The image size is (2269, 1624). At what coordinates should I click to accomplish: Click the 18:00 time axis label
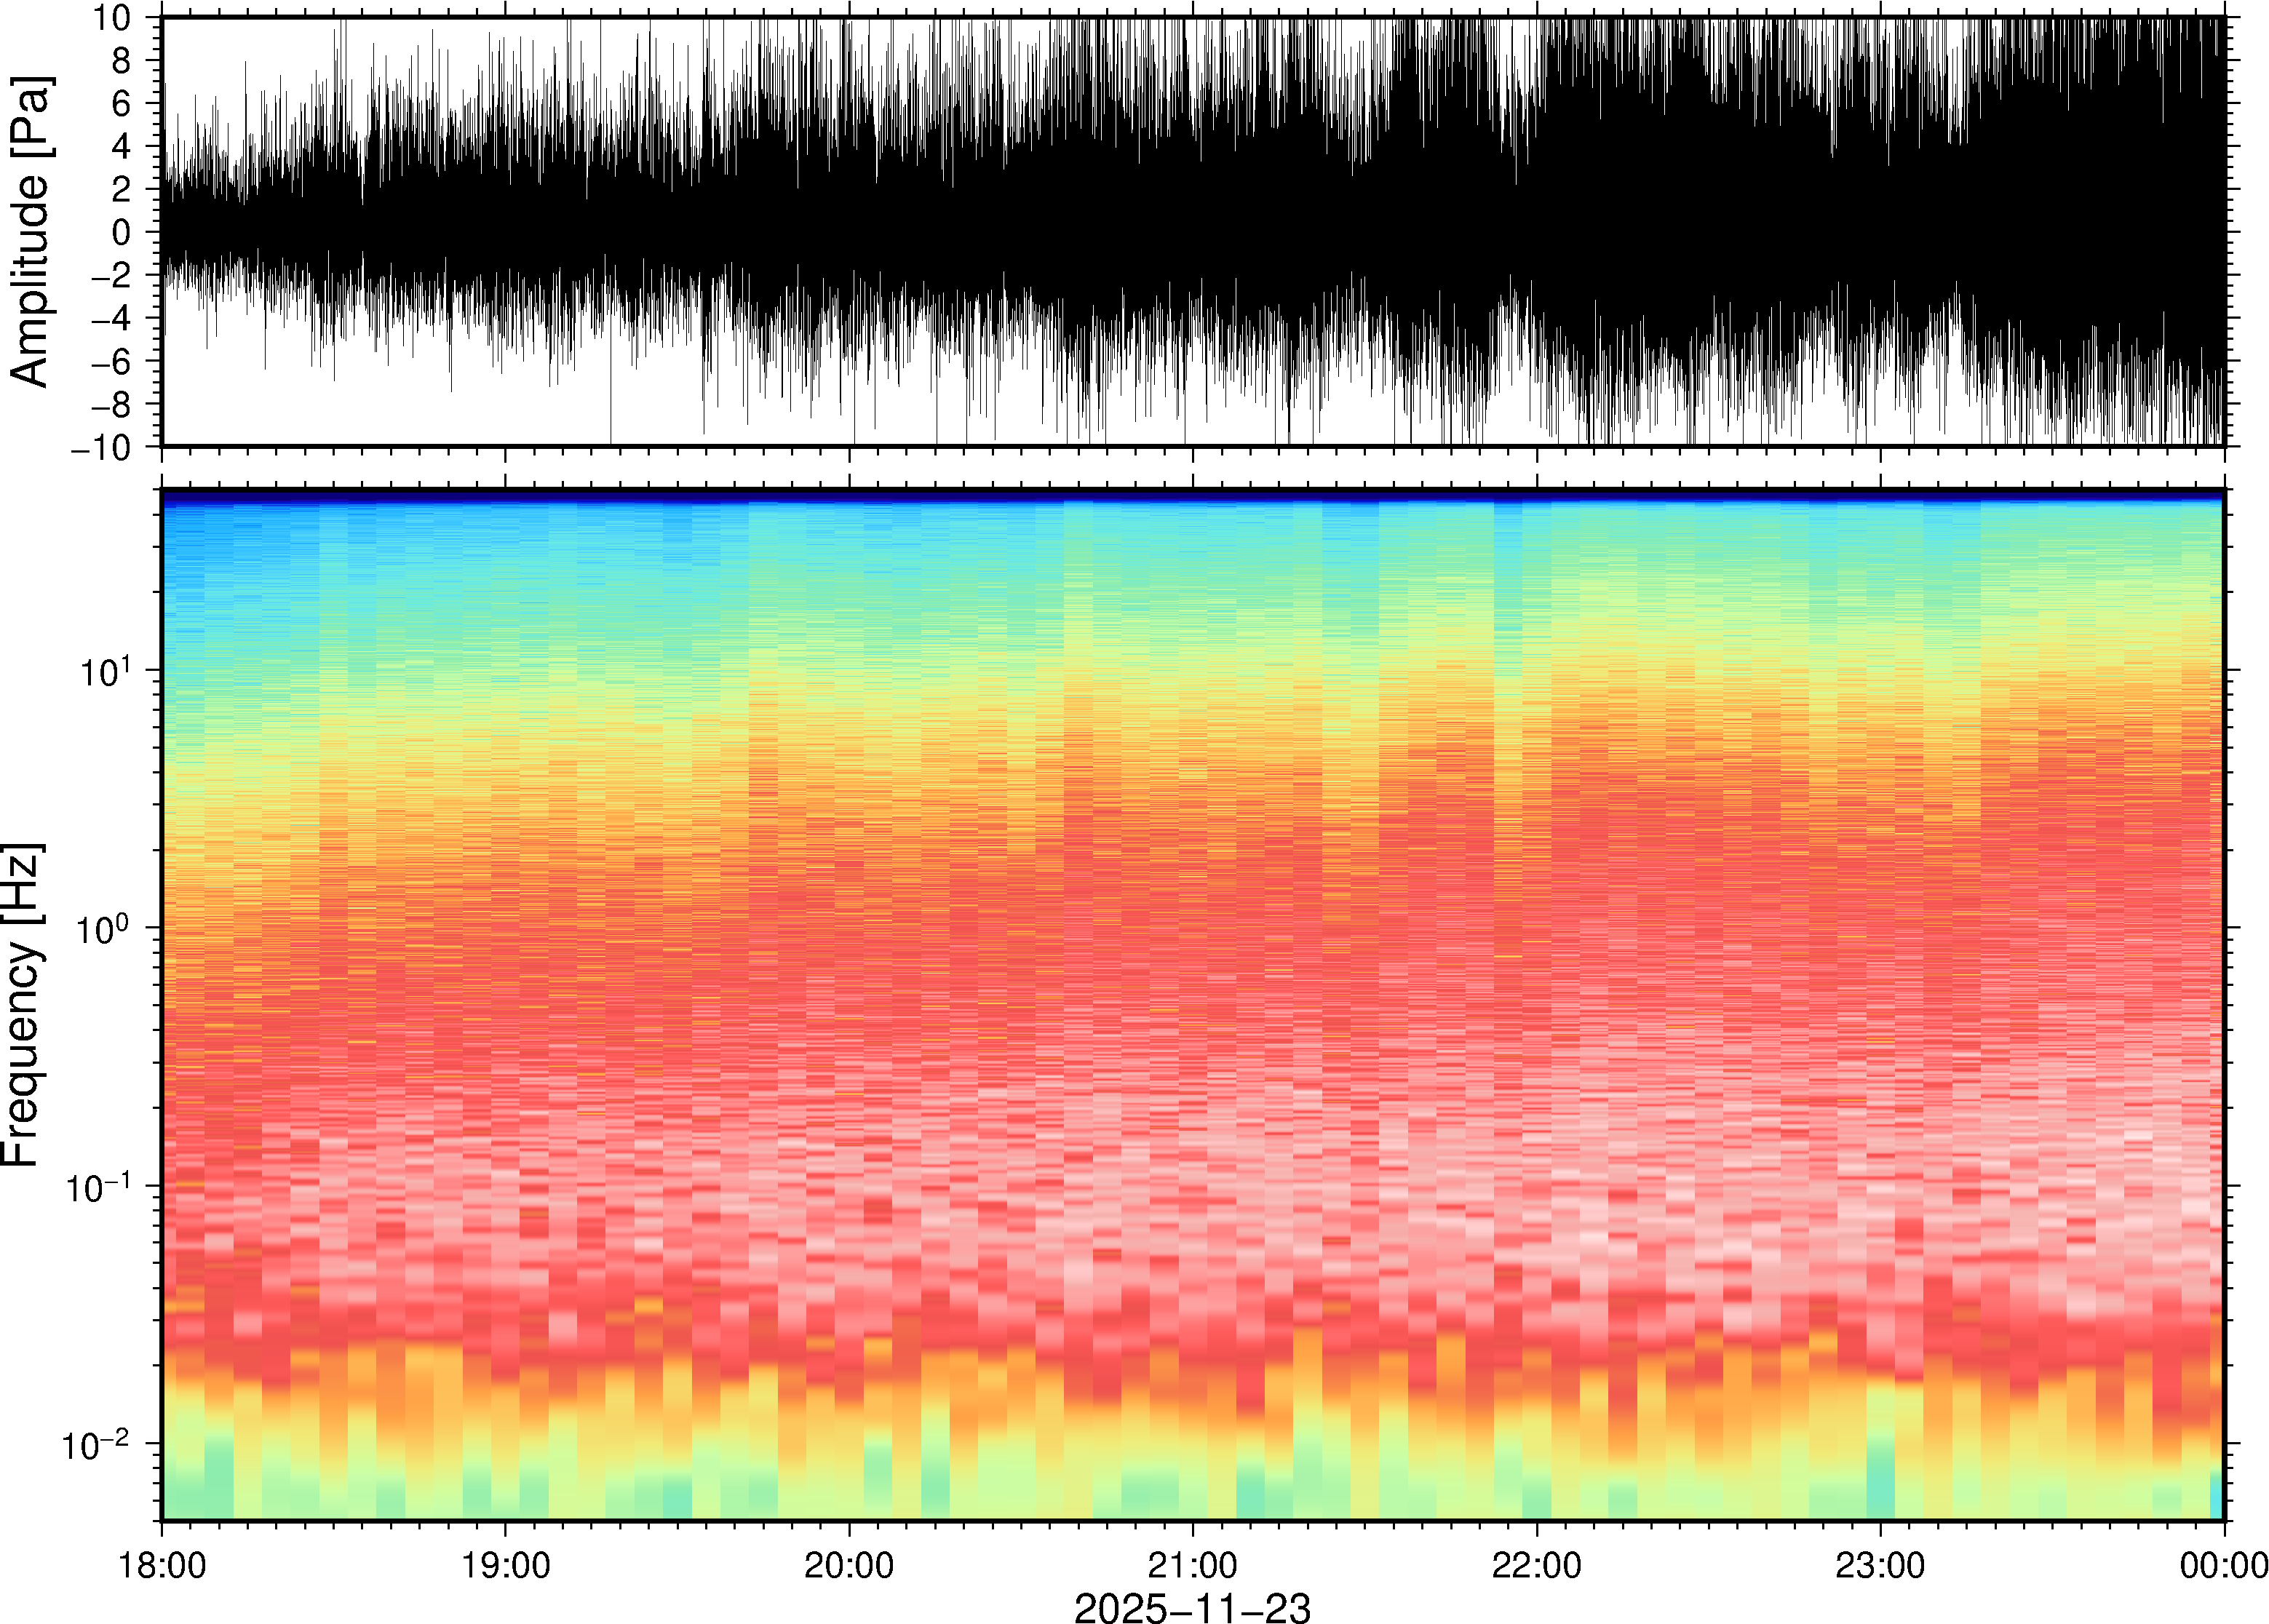tap(162, 1565)
